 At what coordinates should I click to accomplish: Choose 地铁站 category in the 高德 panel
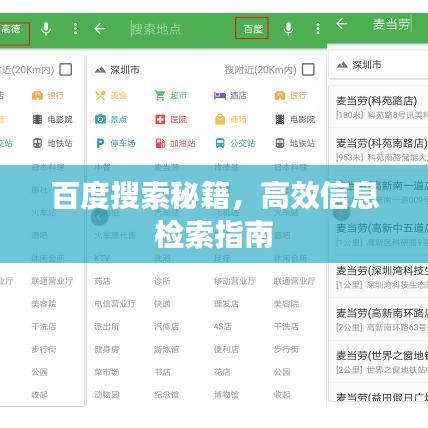tap(52, 143)
